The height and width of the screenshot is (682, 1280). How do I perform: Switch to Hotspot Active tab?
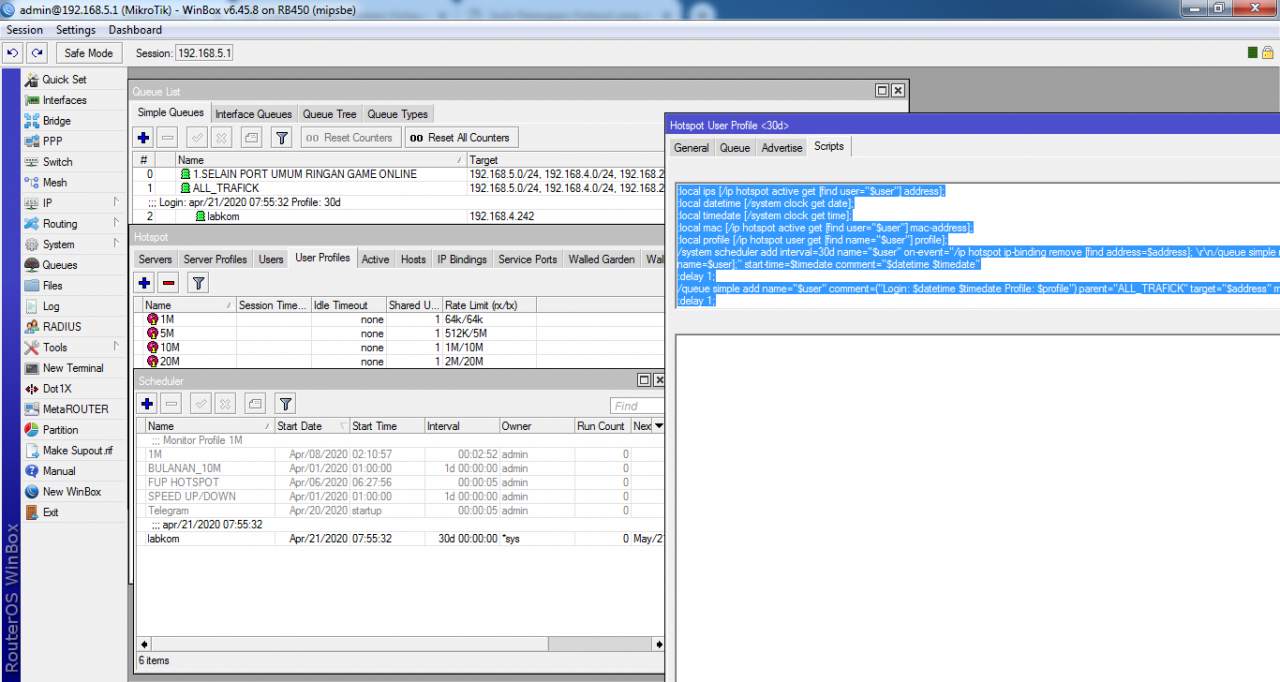(x=375, y=259)
